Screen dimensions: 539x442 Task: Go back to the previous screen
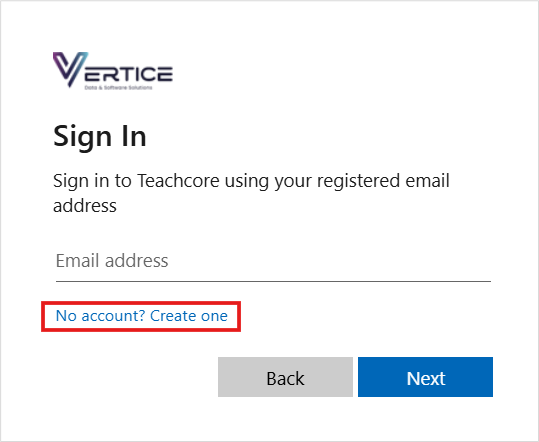(x=285, y=377)
